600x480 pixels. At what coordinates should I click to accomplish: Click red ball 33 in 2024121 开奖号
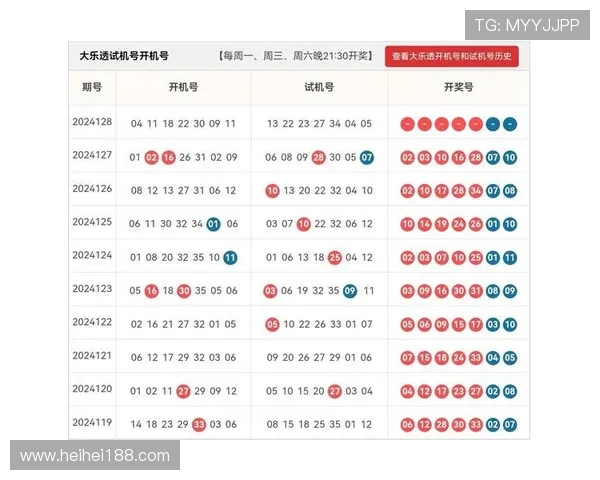click(x=476, y=358)
